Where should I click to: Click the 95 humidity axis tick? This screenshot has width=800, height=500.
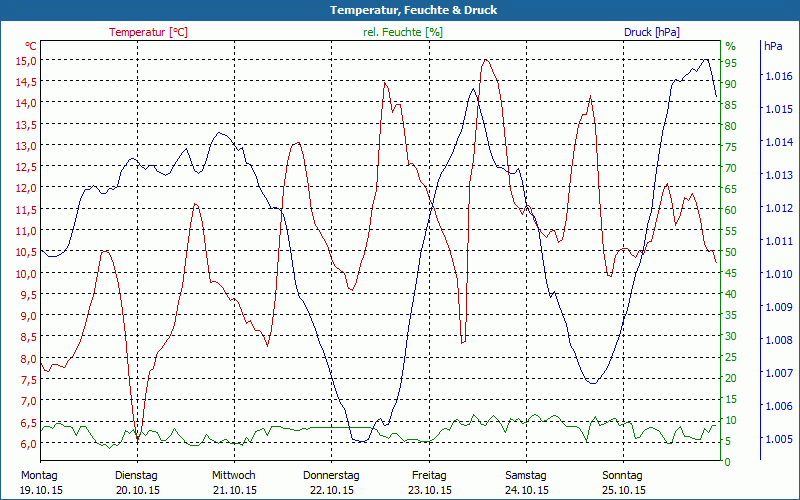[x=731, y=63]
